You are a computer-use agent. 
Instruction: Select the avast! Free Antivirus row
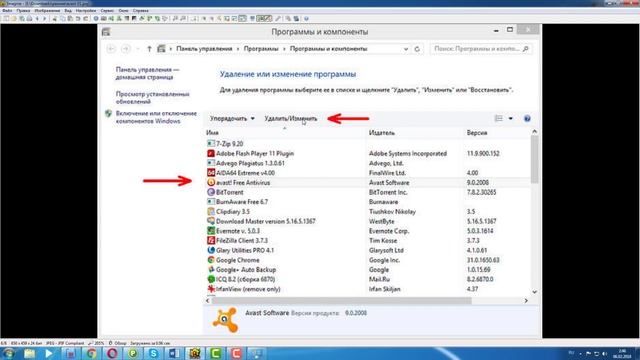(x=367, y=182)
